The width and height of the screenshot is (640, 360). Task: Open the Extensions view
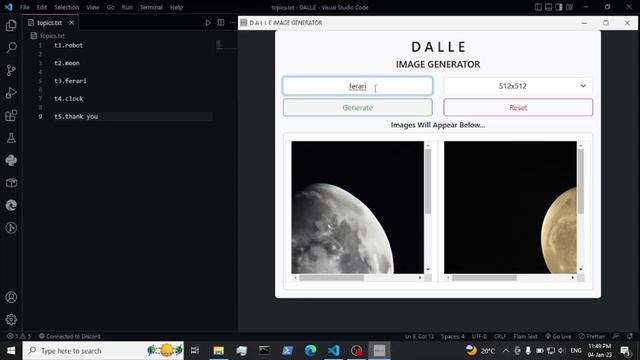(x=11, y=115)
